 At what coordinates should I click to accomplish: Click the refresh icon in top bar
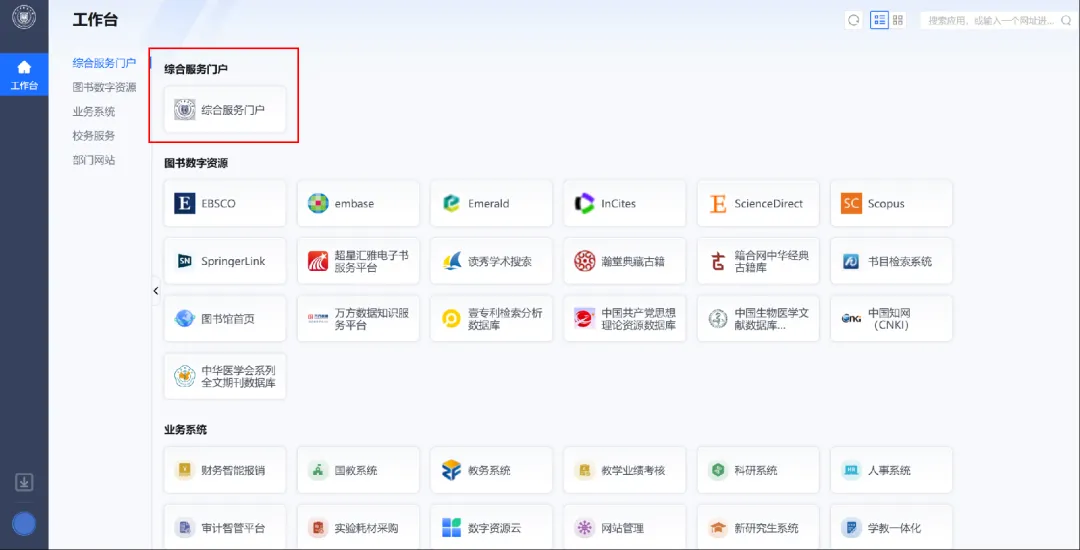click(854, 20)
